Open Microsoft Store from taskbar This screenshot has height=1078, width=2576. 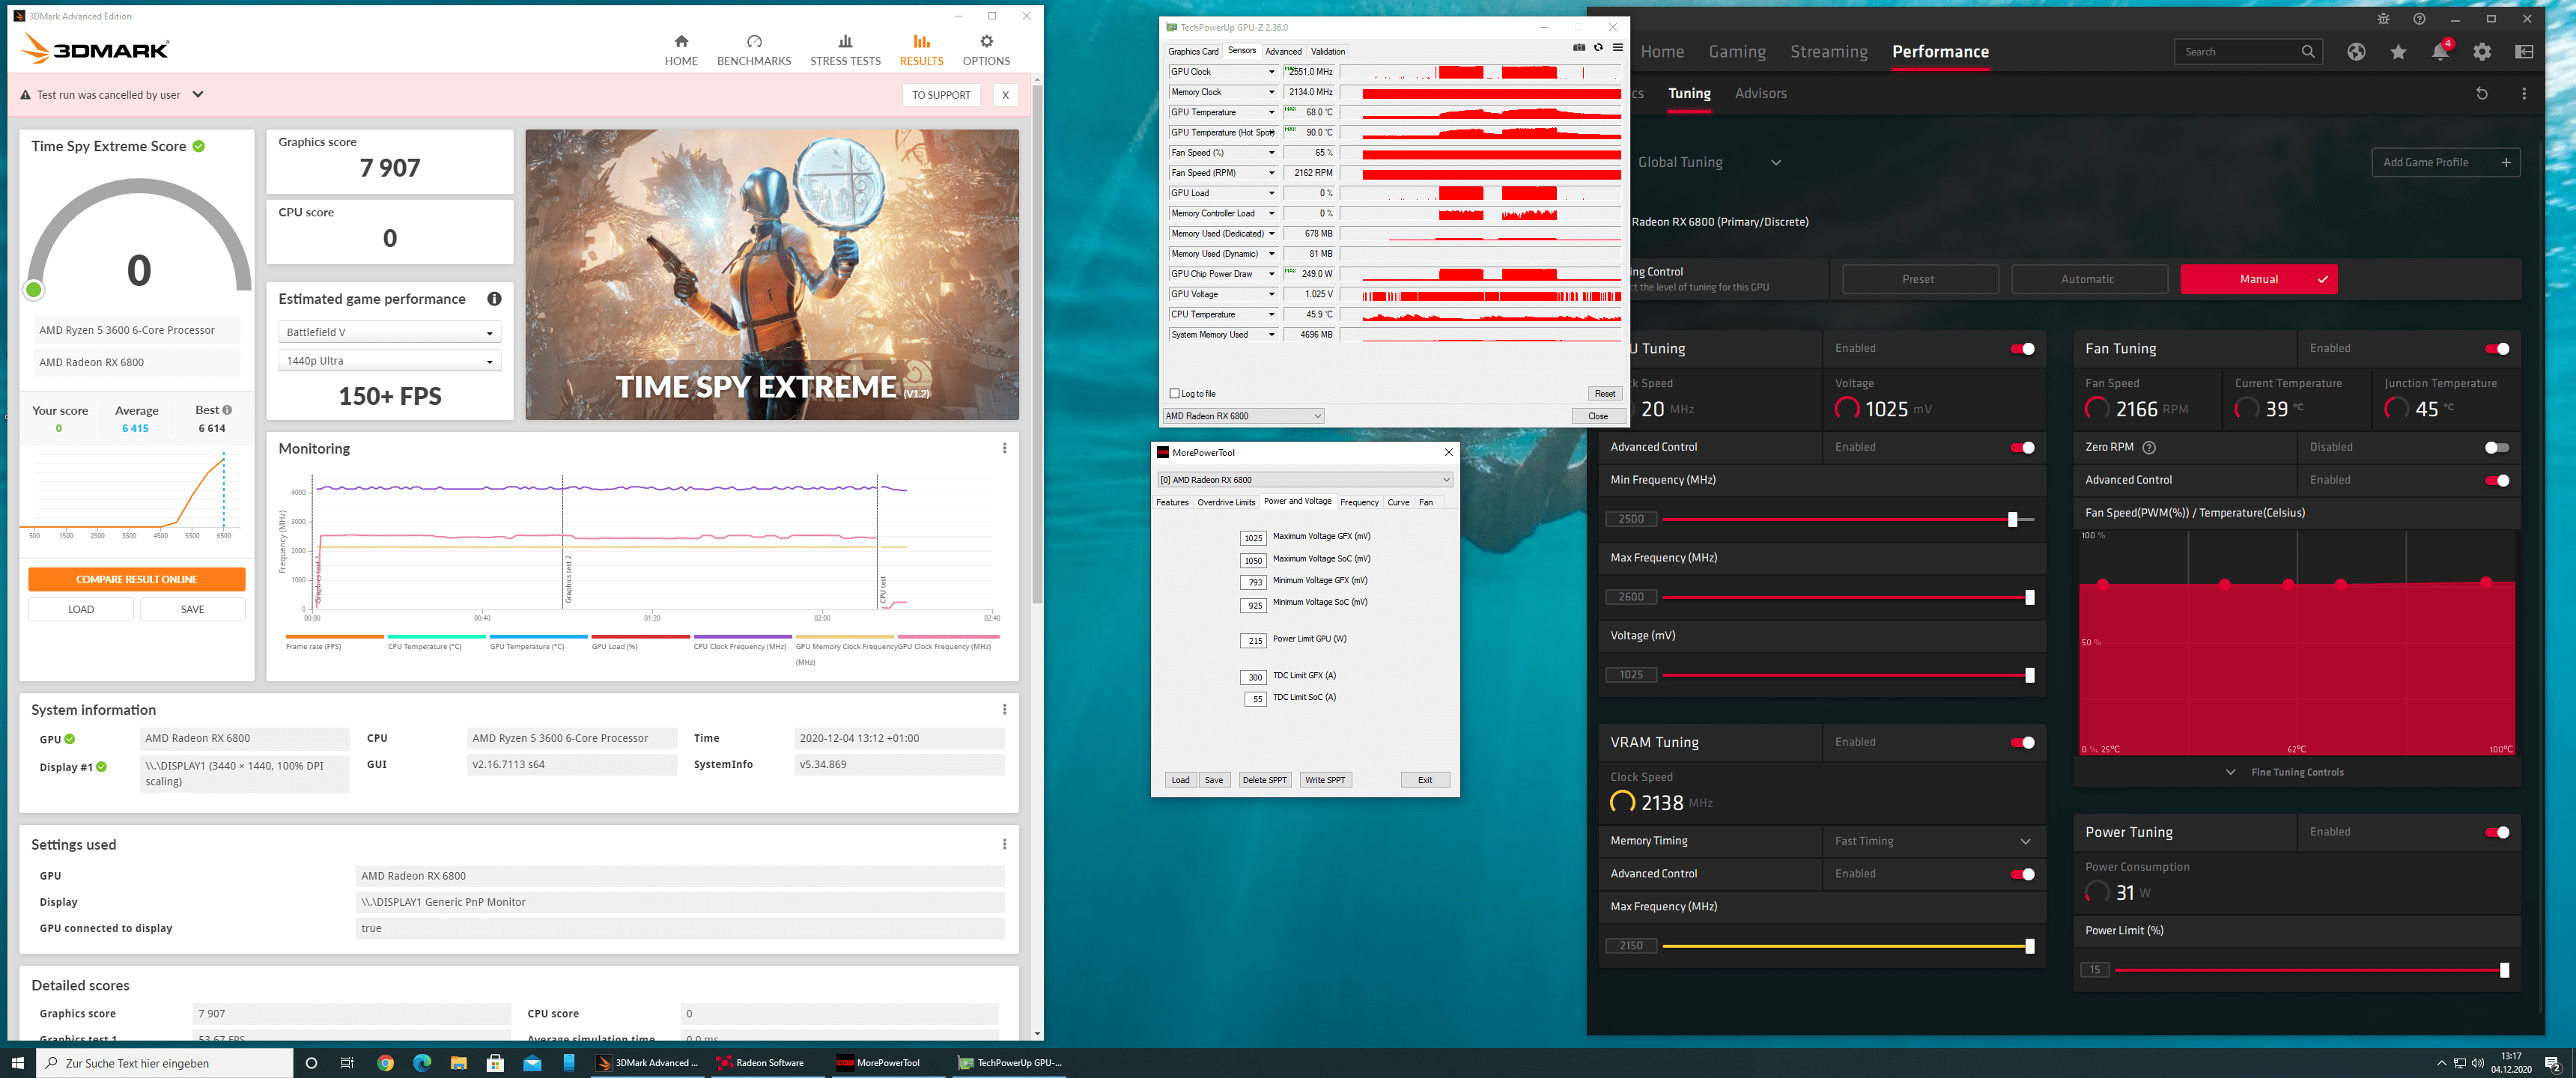click(495, 1063)
